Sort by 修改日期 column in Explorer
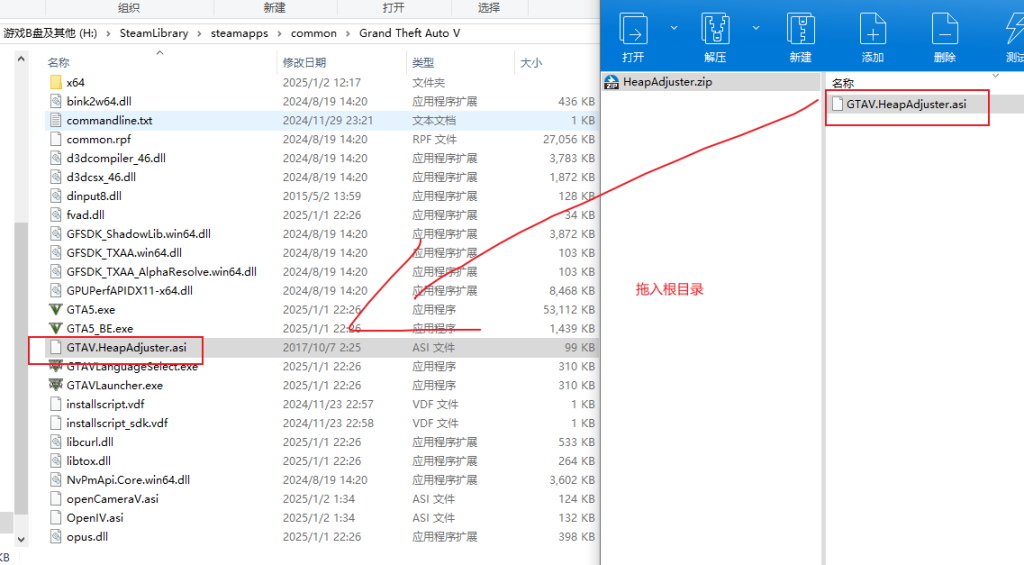This screenshot has height=565, width=1024. click(x=304, y=63)
